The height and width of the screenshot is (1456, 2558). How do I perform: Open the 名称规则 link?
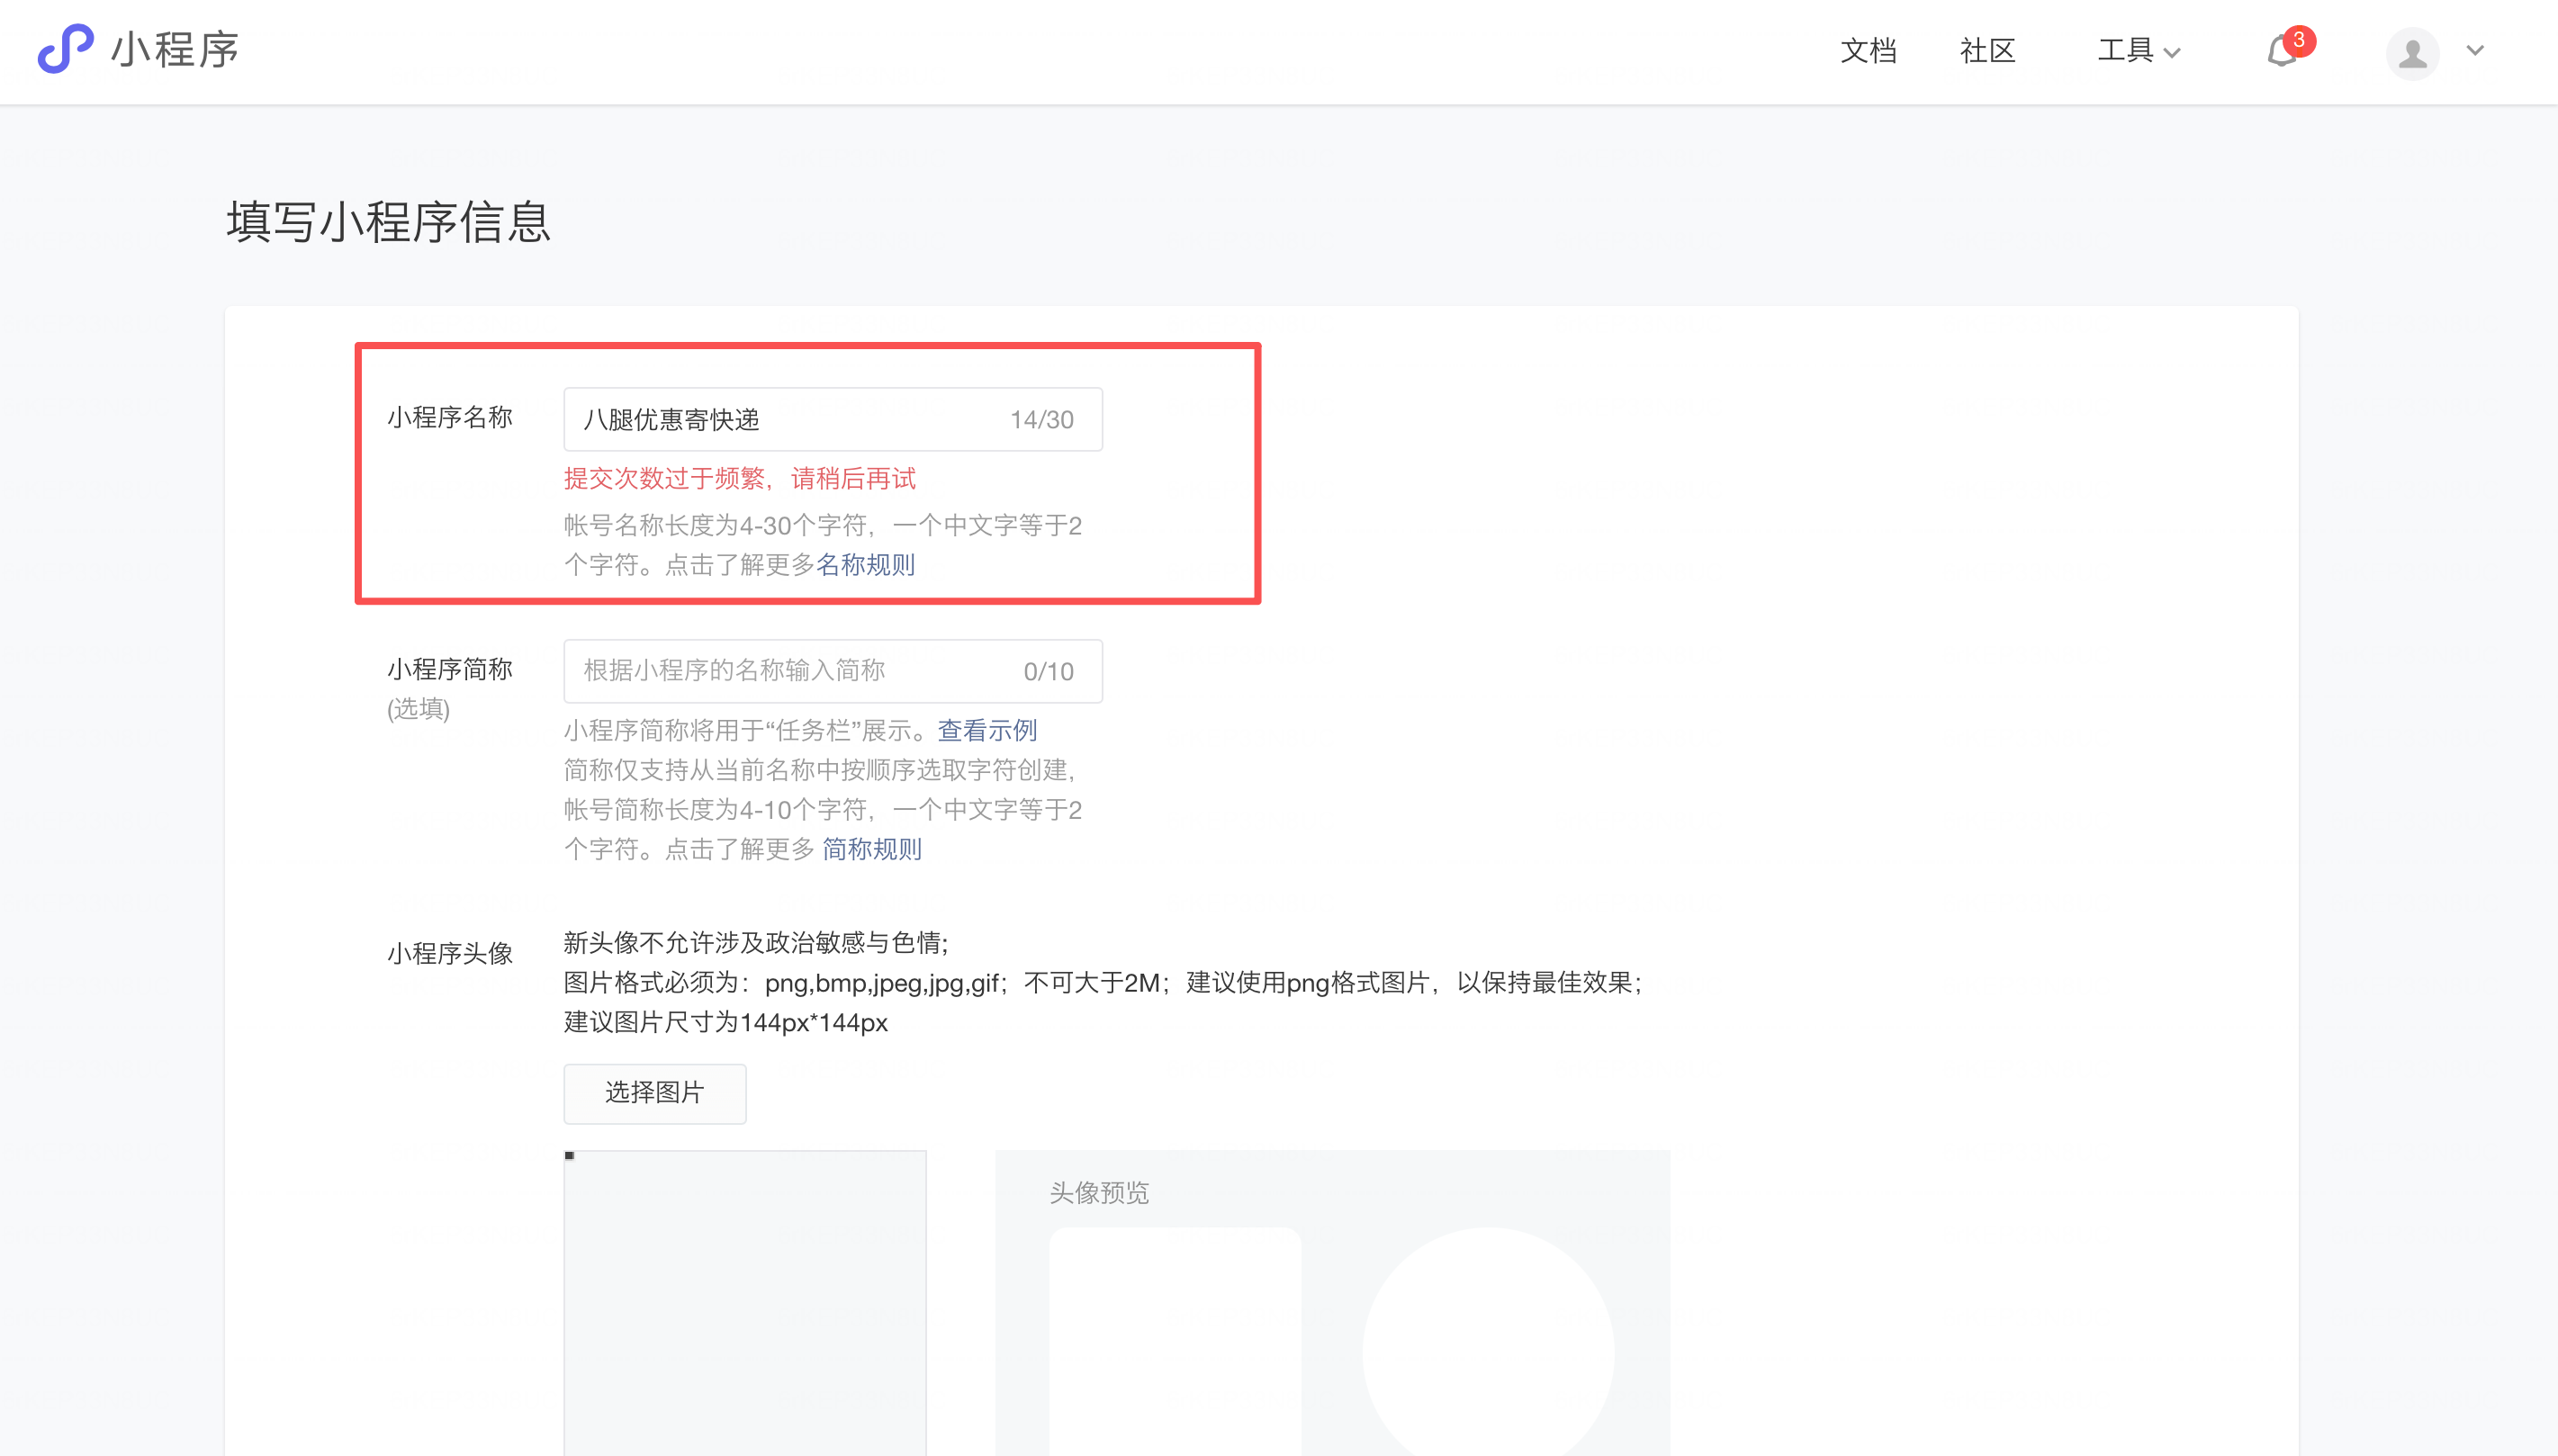[x=865, y=565]
